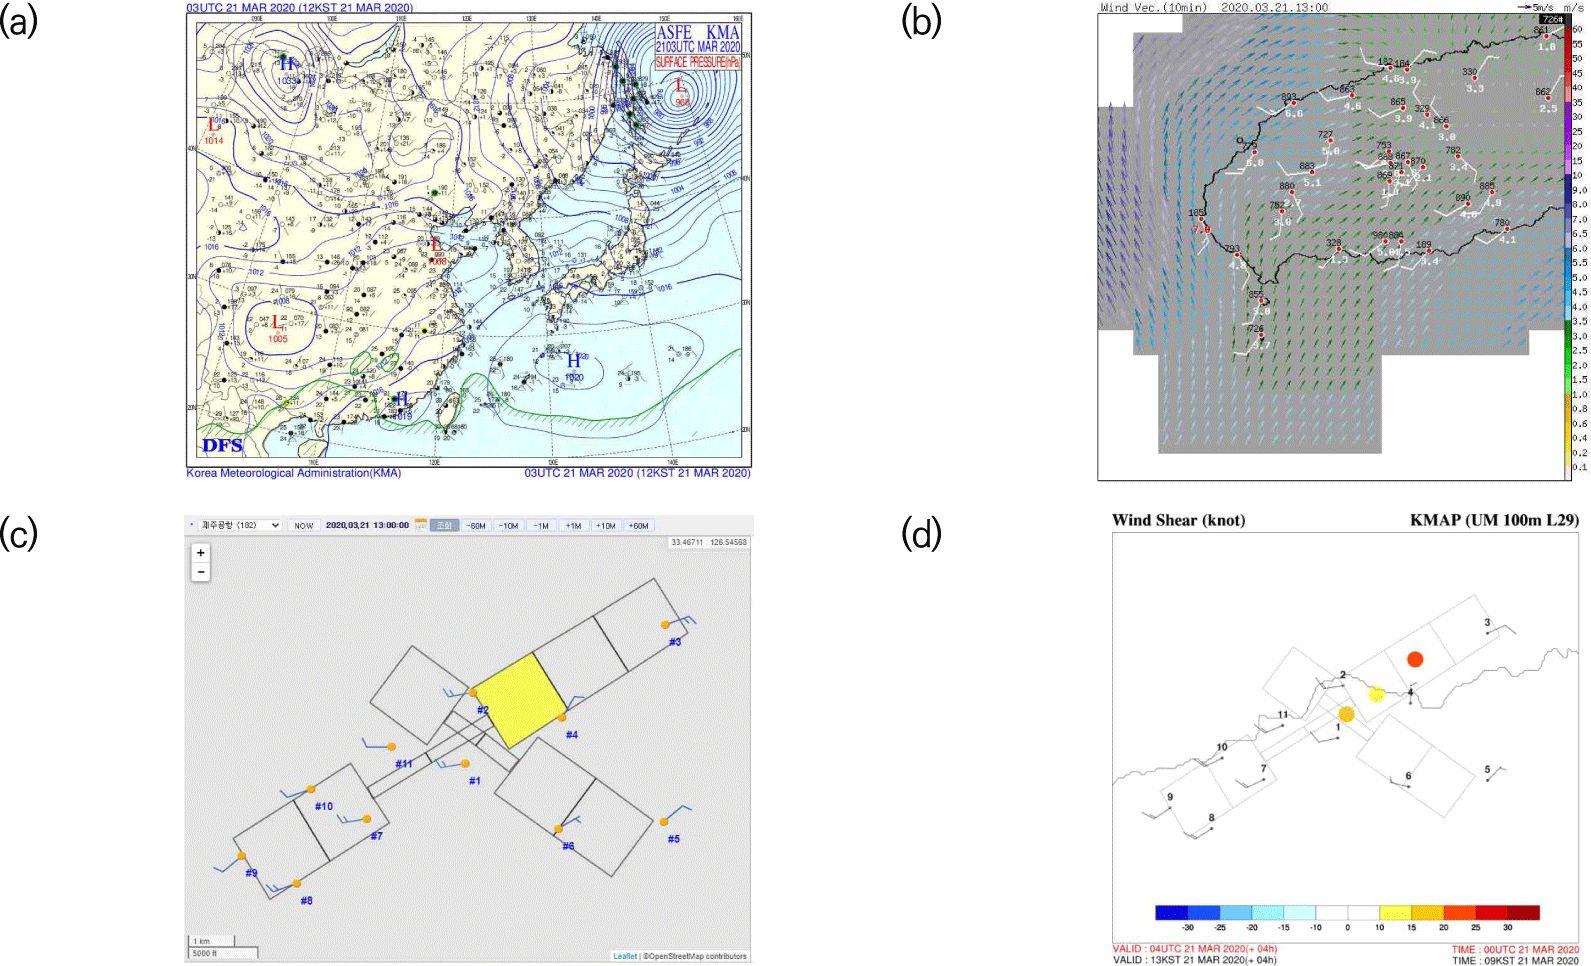Click the yellow 10 colorbar segment
Image resolution: width=1591 pixels, height=966 pixels.
[1395, 912]
